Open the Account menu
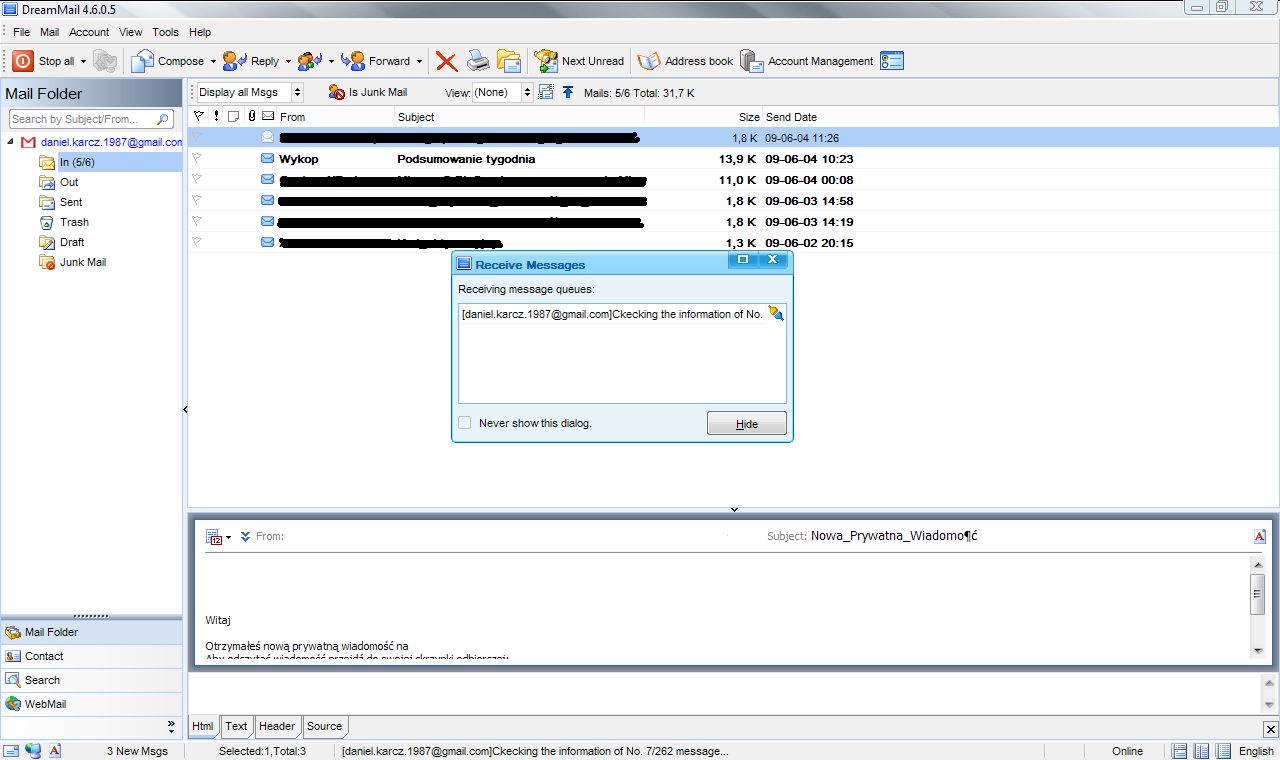The image size is (1280, 760). [x=89, y=32]
